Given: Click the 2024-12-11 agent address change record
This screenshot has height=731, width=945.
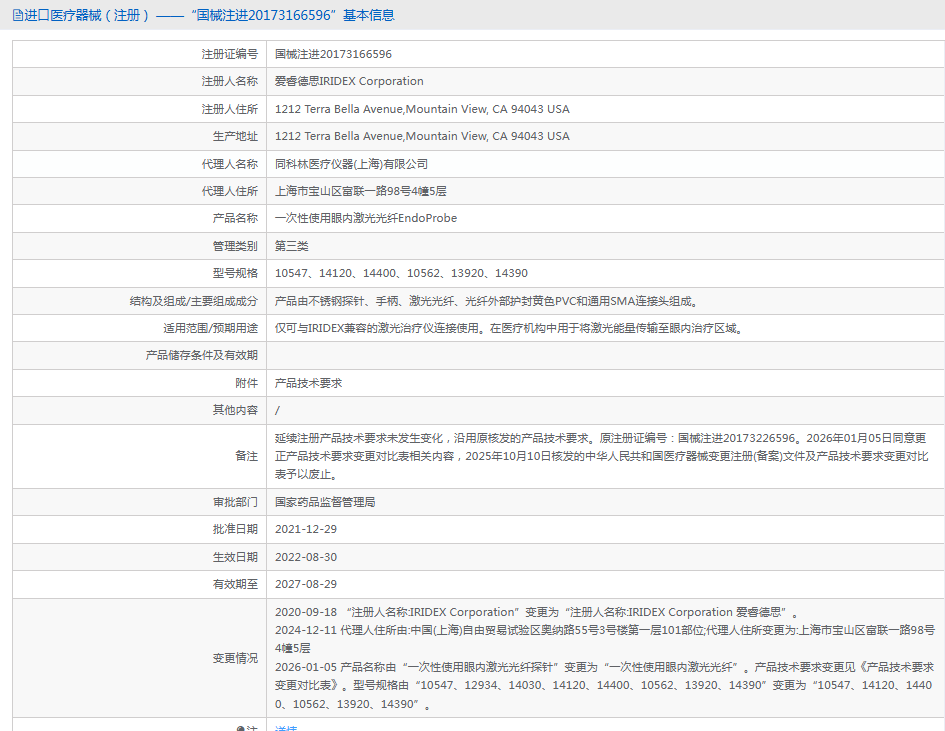Looking at the screenshot, I should pyautogui.click(x=604, y=639).
